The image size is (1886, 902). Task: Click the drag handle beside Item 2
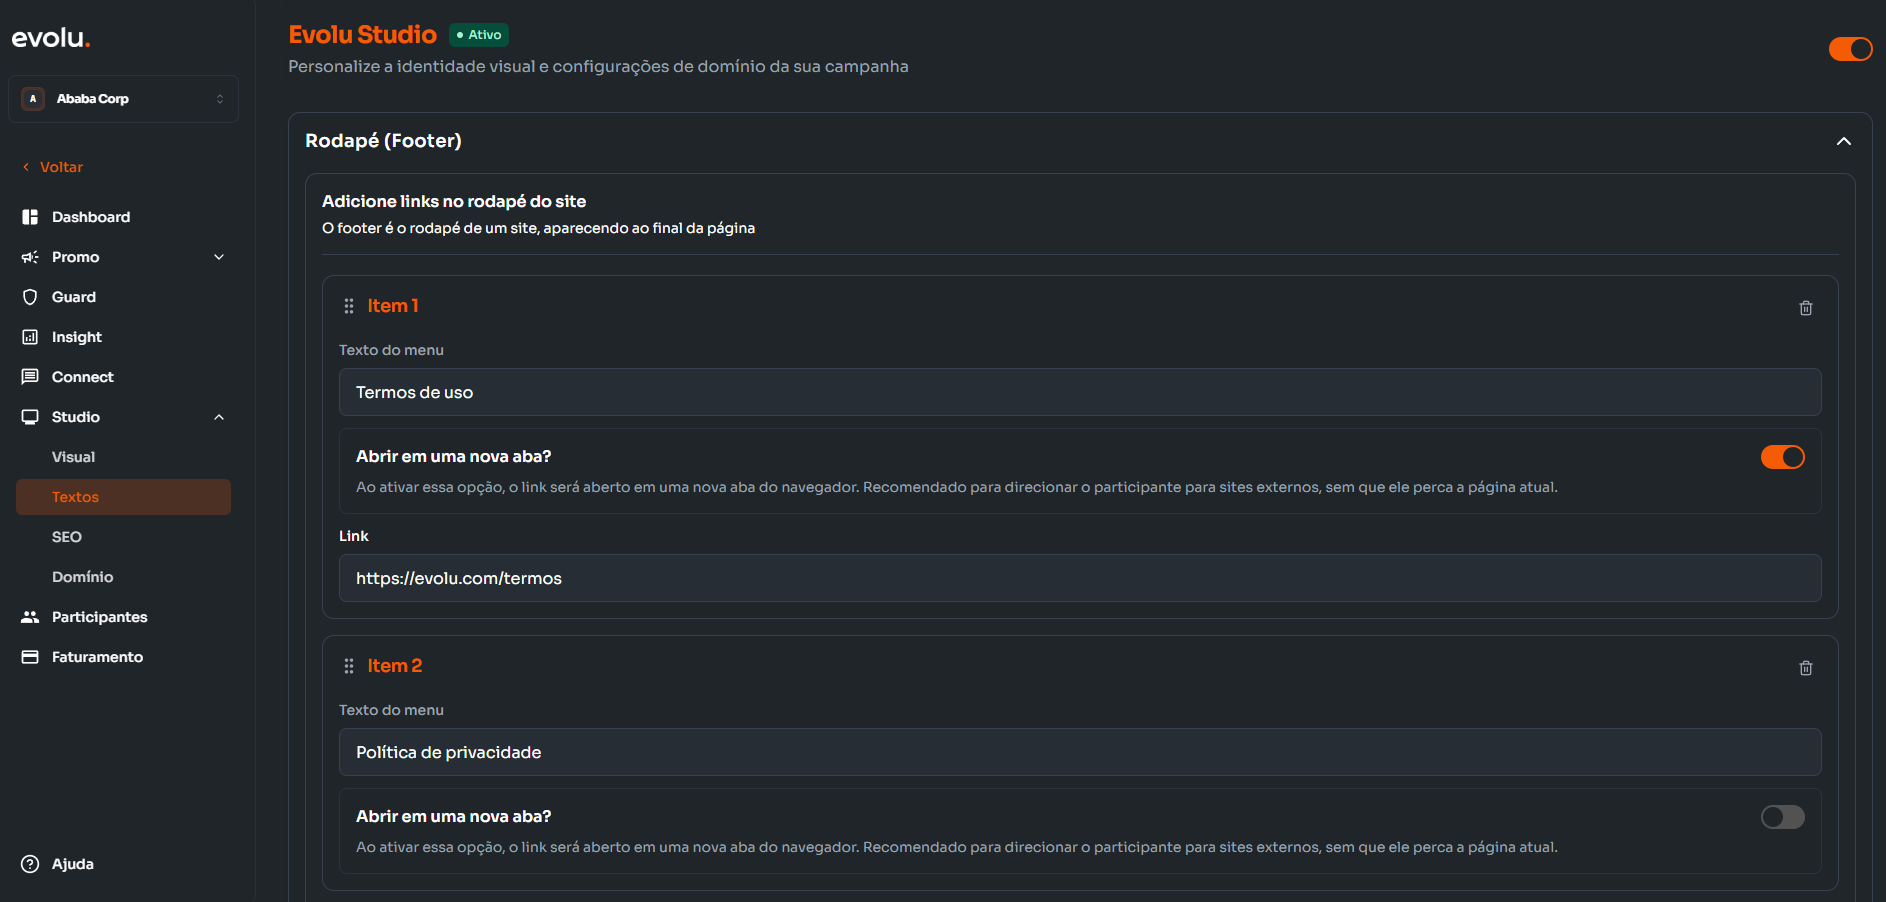tap(349, 666)
